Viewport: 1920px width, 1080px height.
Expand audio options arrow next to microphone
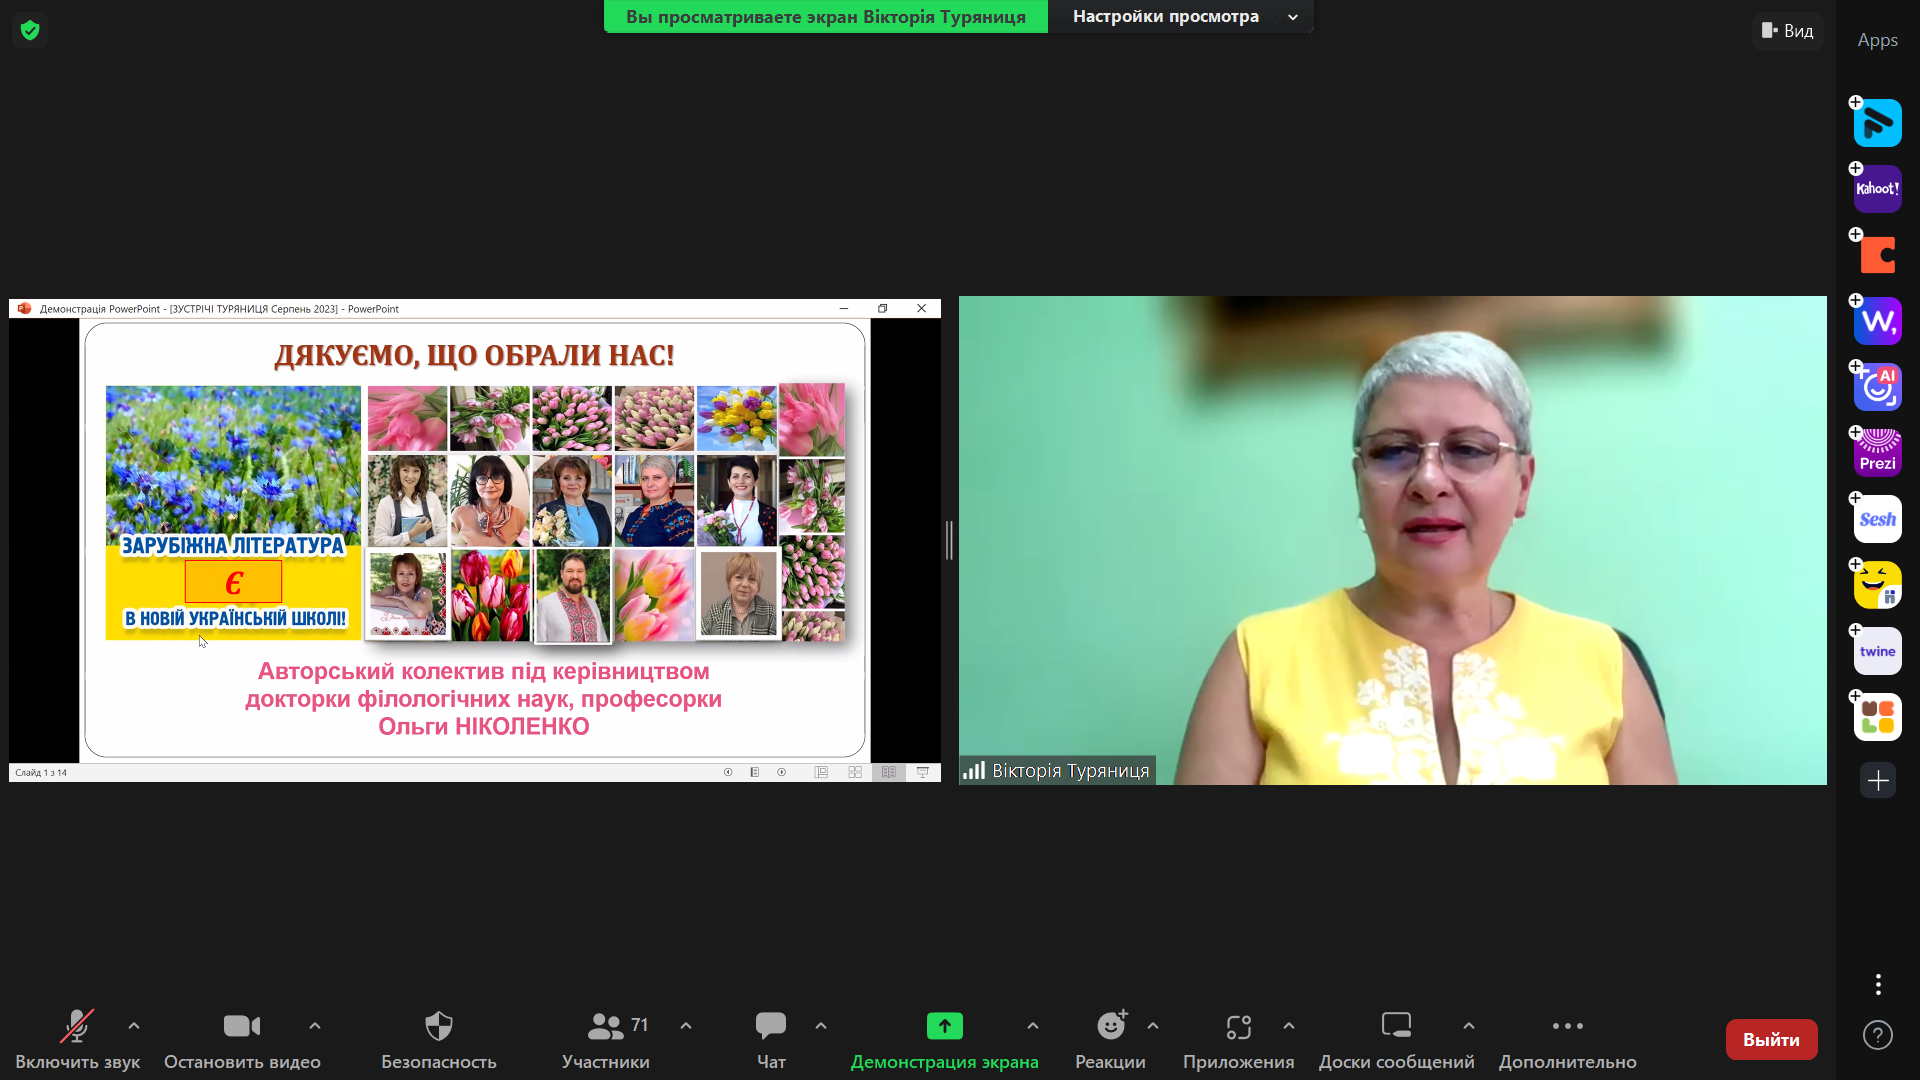(134, 1026)
